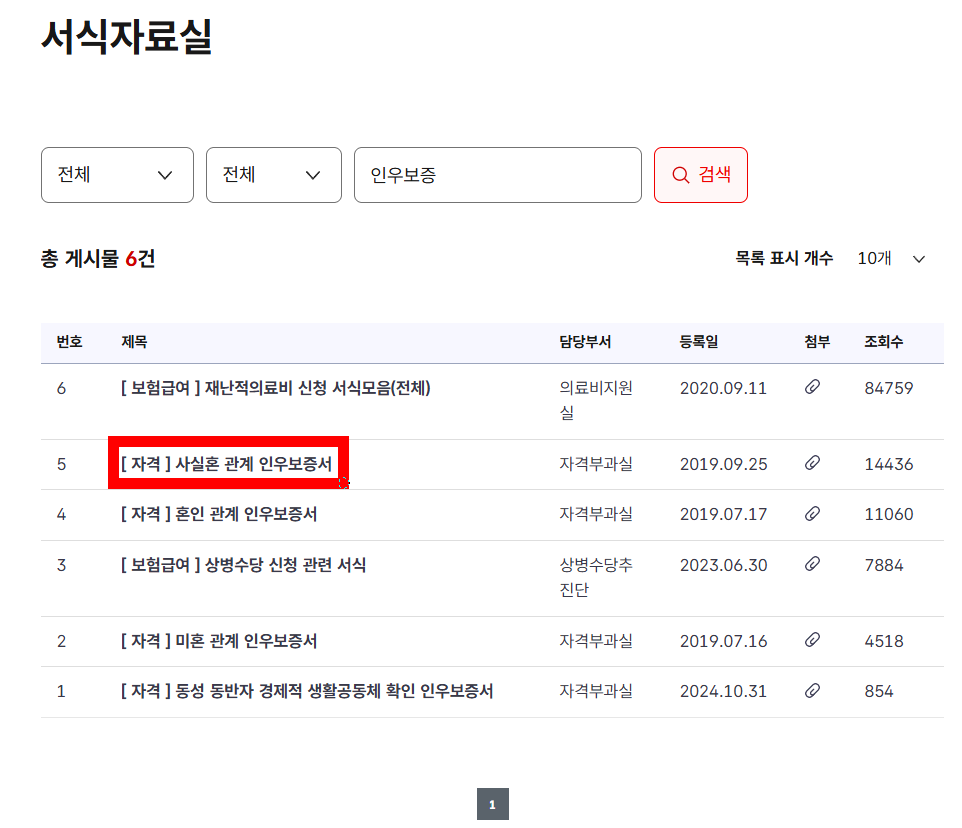The height and width of the screenshot is (828, 962).
Task: Click attachment icon for 혼인 관계 row
Action: coord(812,513)
